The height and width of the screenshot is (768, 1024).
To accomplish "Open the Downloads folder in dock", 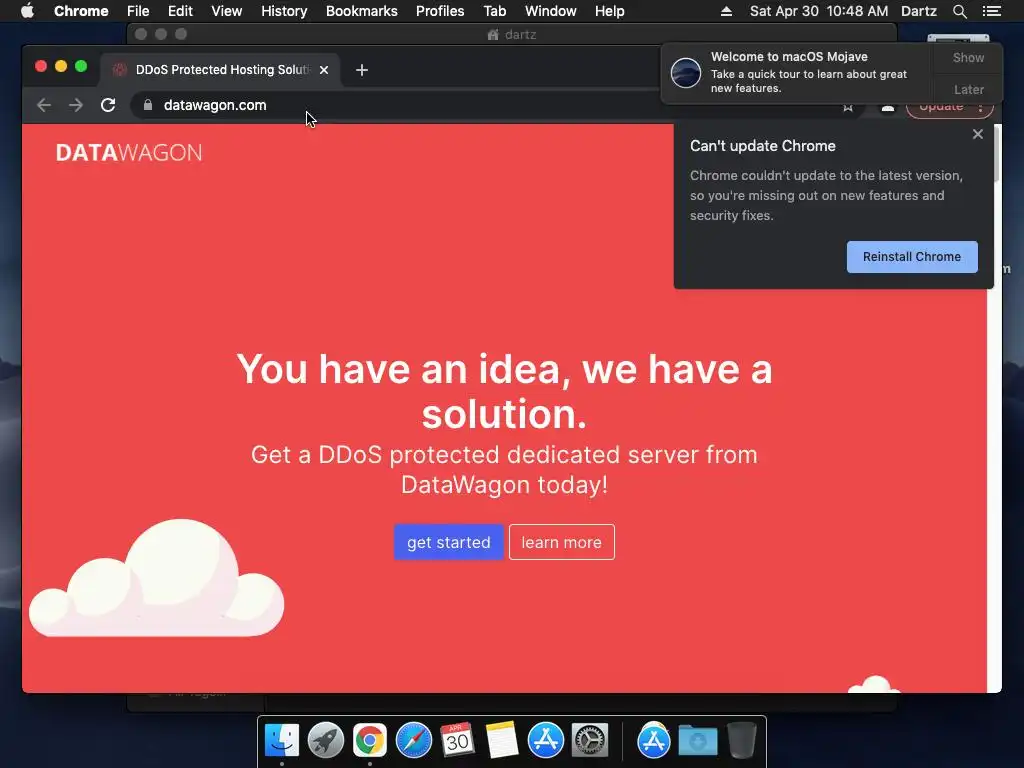I will click(x=697, y=741).
